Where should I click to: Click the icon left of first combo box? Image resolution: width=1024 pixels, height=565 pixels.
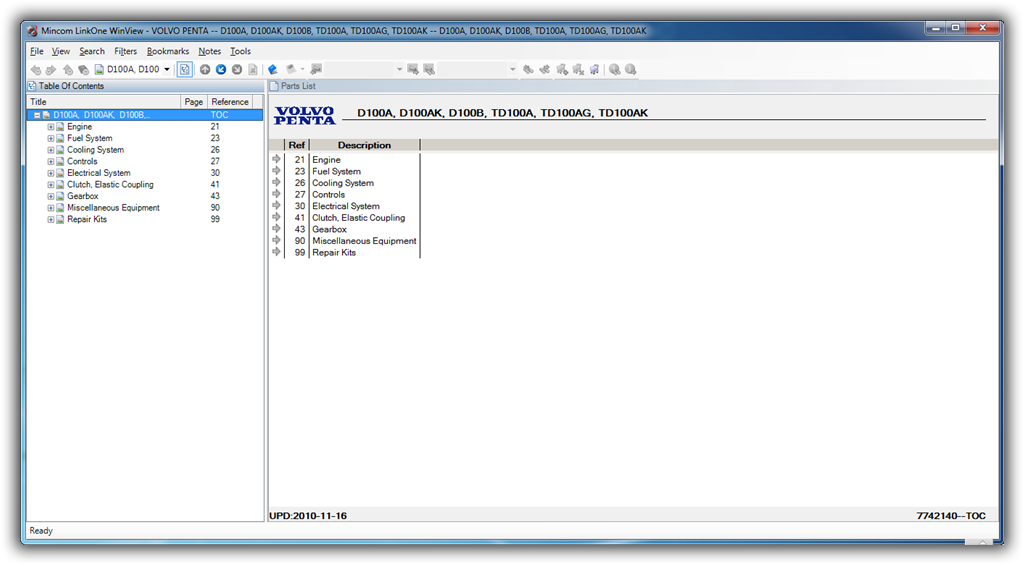(x=316, y=69)
